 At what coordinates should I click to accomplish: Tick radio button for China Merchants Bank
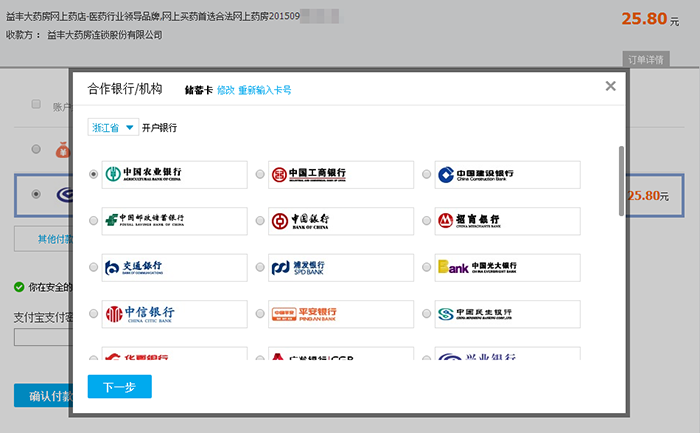coord(426,221)
